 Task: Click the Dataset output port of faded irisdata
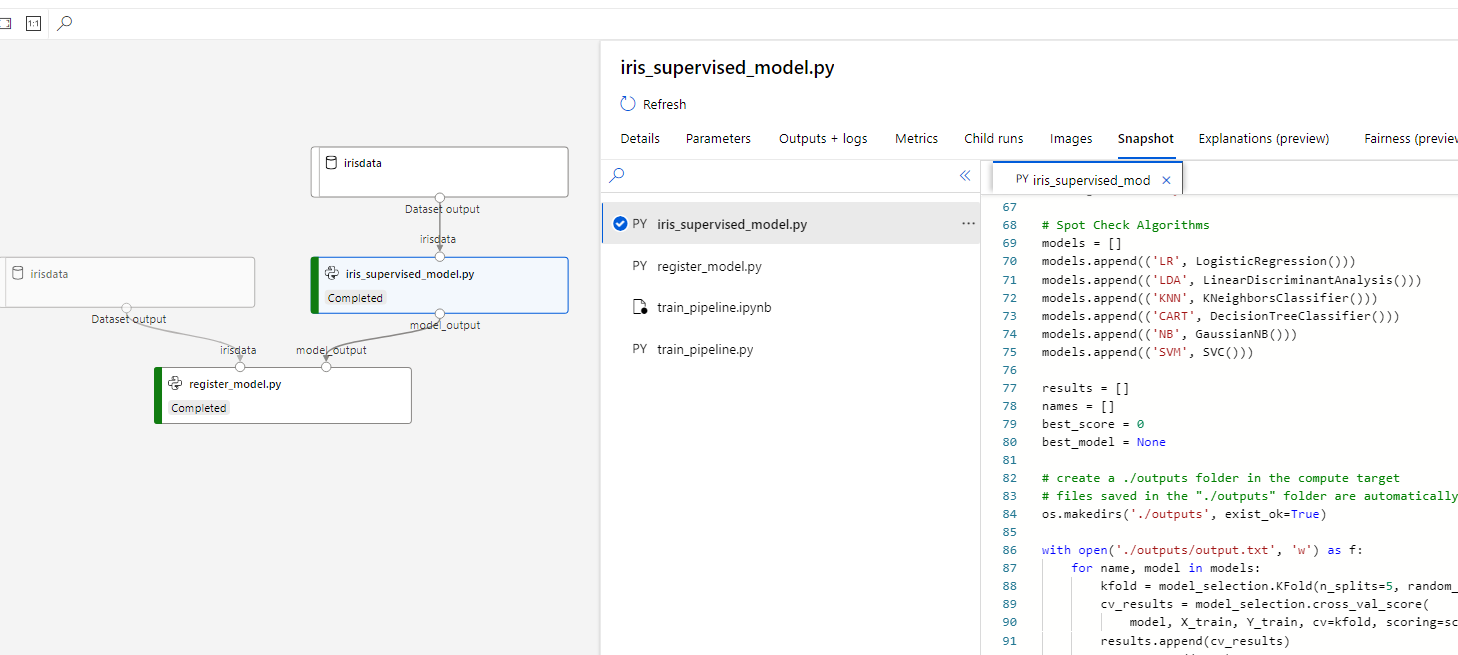pyautogui.click(x=126, y=307)
